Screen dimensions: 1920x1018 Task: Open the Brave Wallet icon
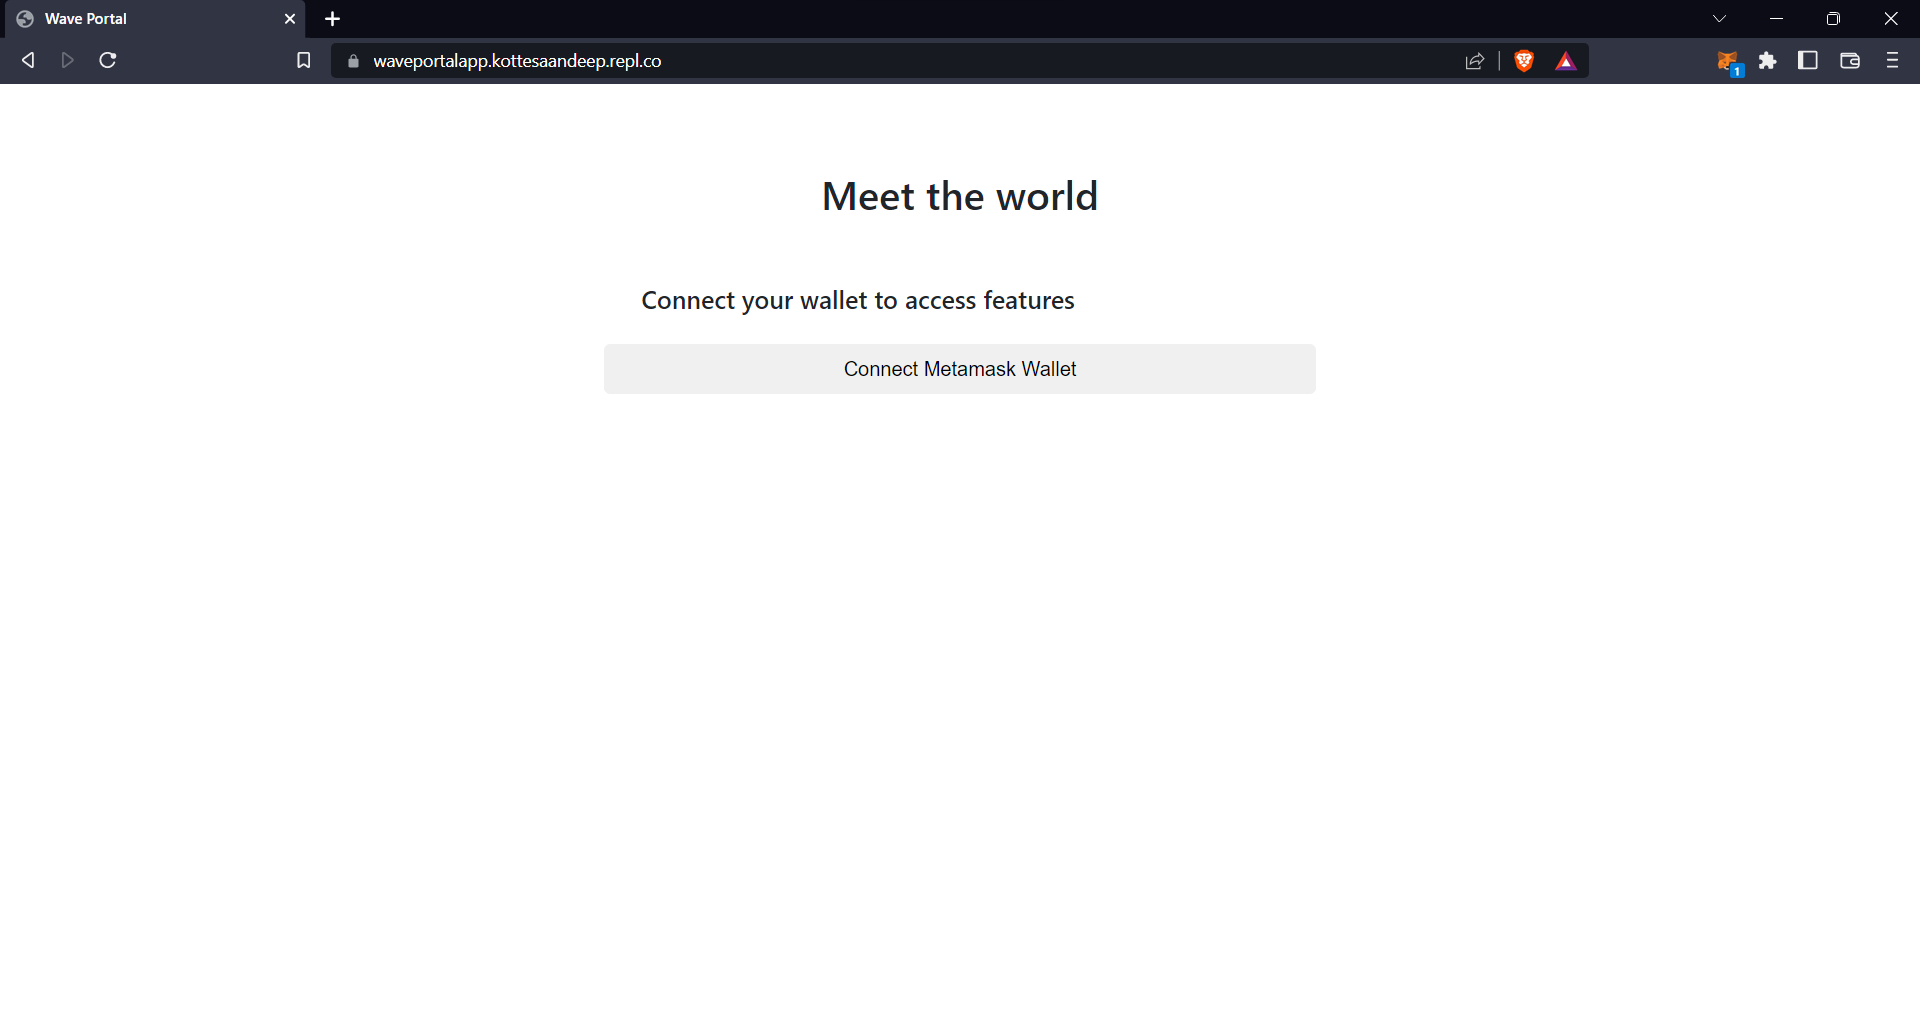tap(1850, 61)
